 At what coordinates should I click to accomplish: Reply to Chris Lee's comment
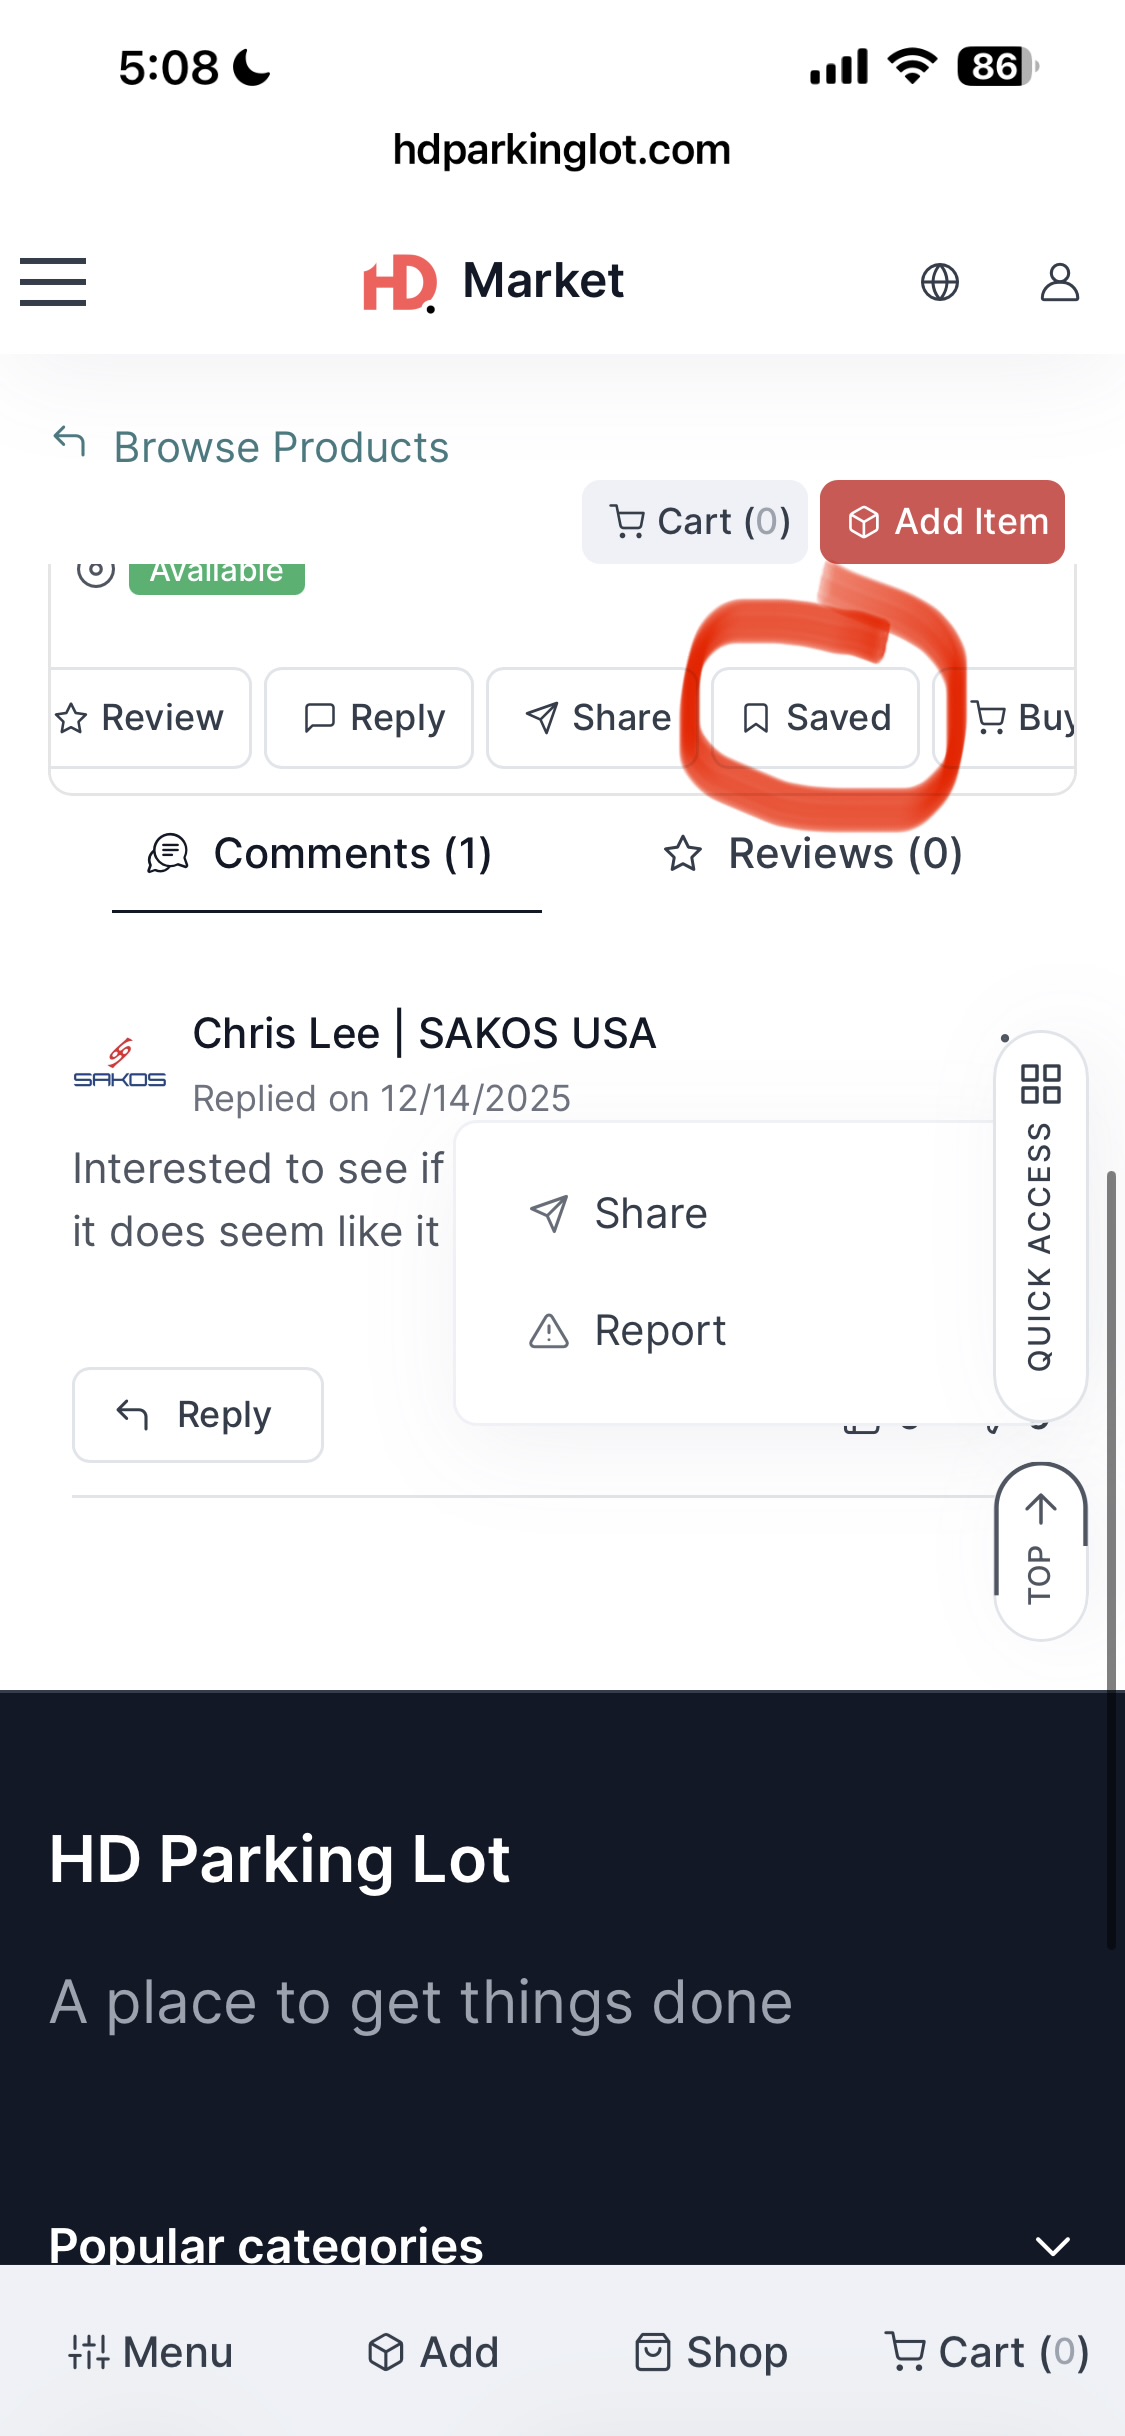[x=198, y=1415]
